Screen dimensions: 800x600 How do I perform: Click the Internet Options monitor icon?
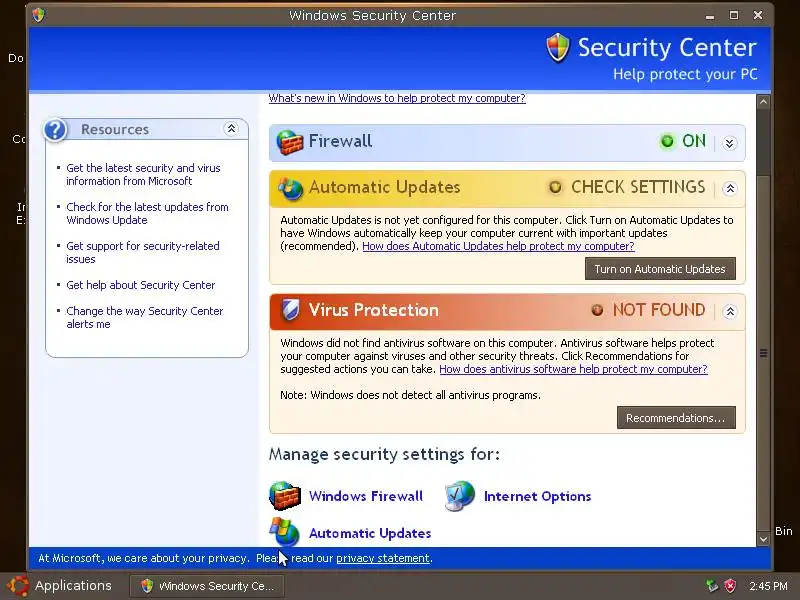point(460,495)
